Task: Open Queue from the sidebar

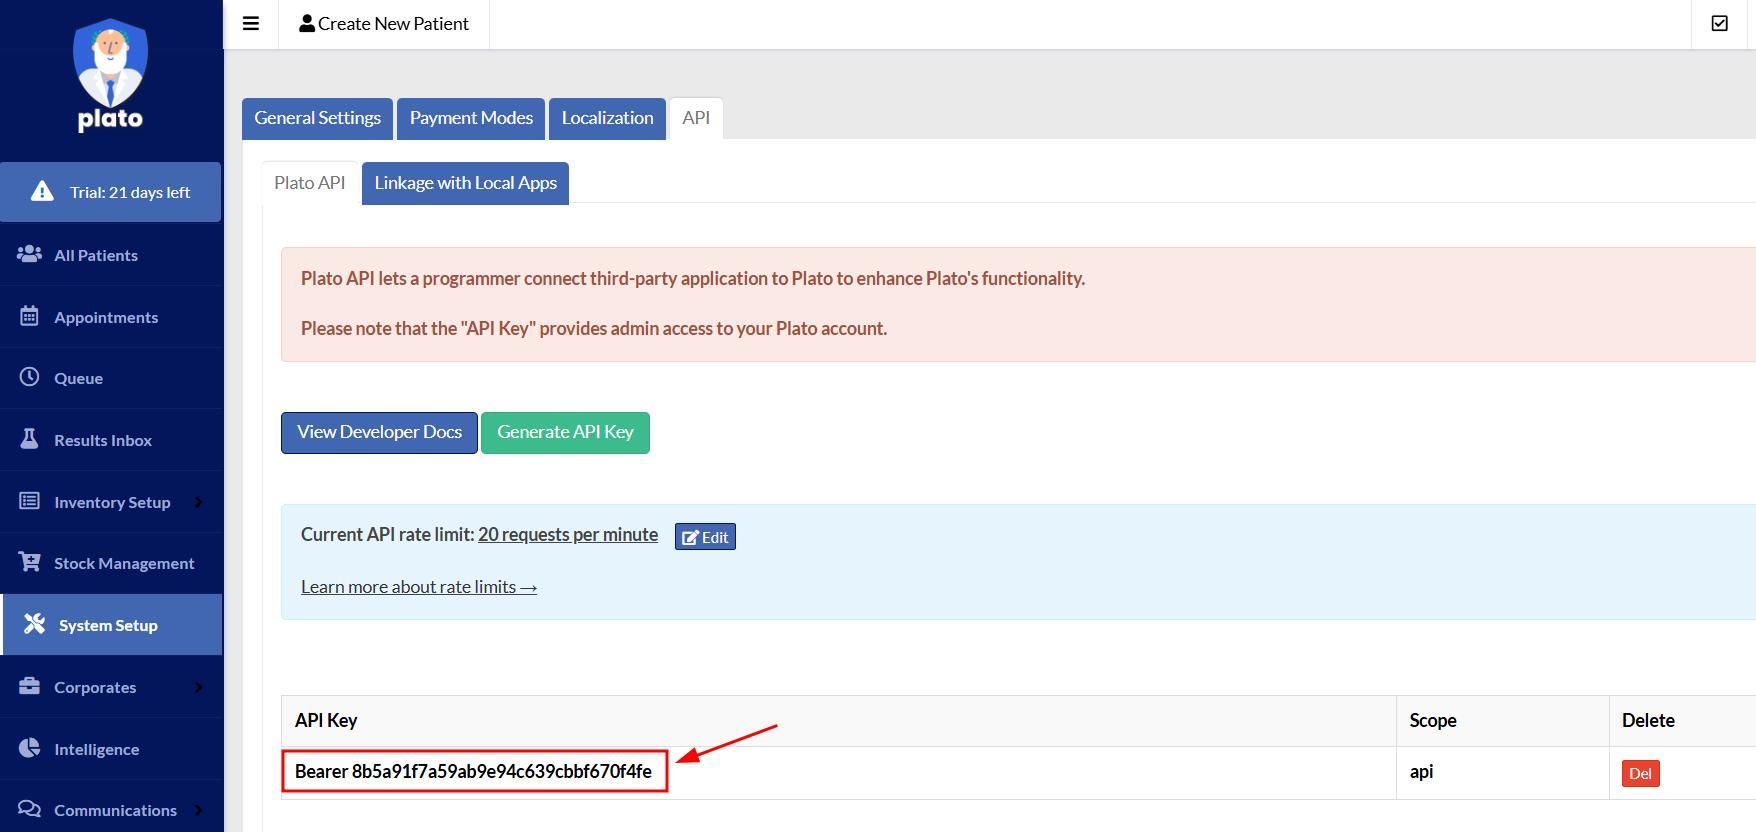Action: pos(111,378)
